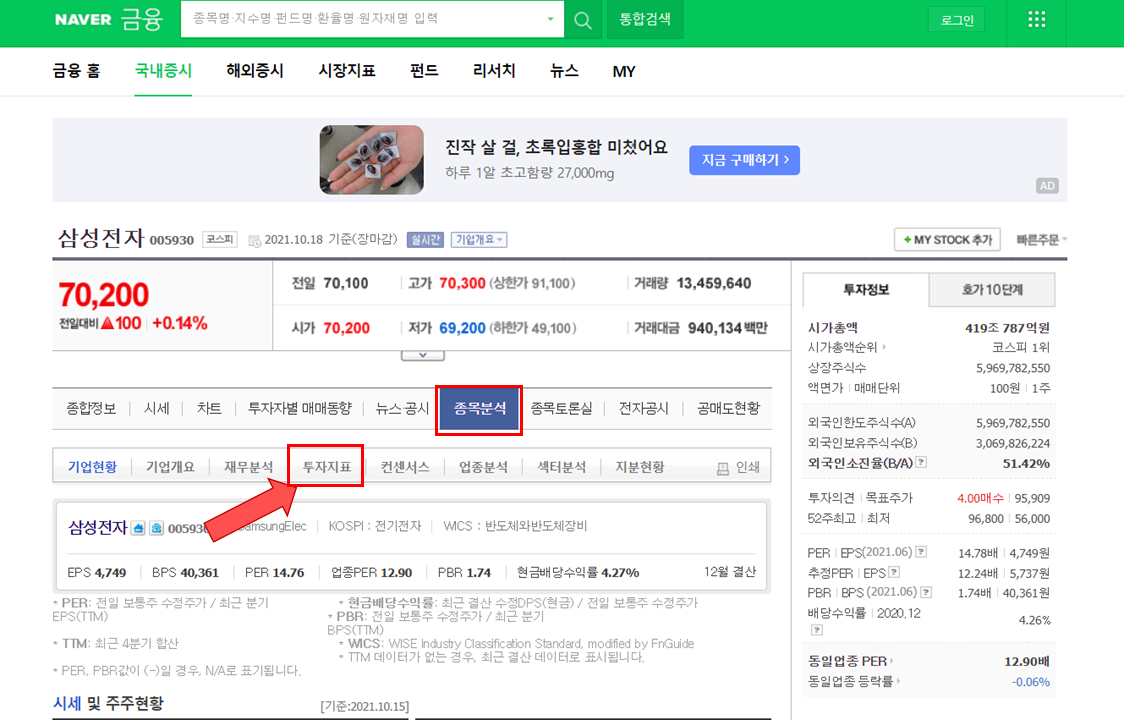1124x720 pixels.
Task: Switch to the 뉴스·공시 tab
Action: (x=402, y=409)
